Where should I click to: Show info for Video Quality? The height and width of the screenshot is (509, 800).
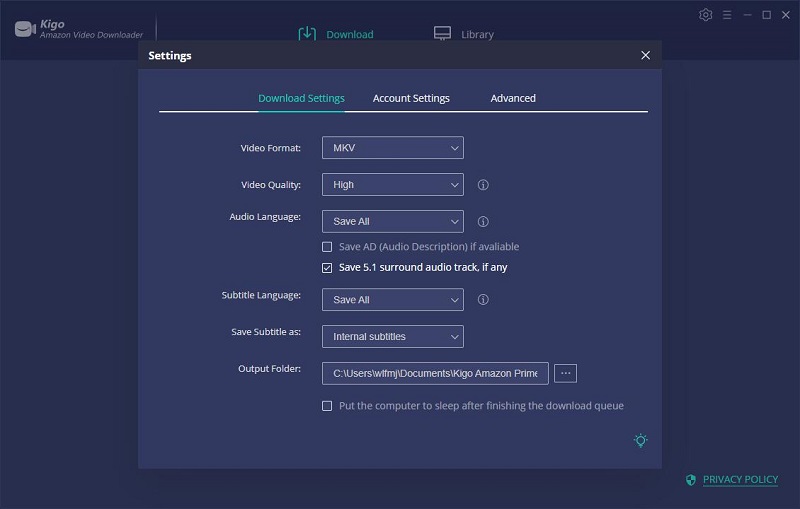coord(483,185)
